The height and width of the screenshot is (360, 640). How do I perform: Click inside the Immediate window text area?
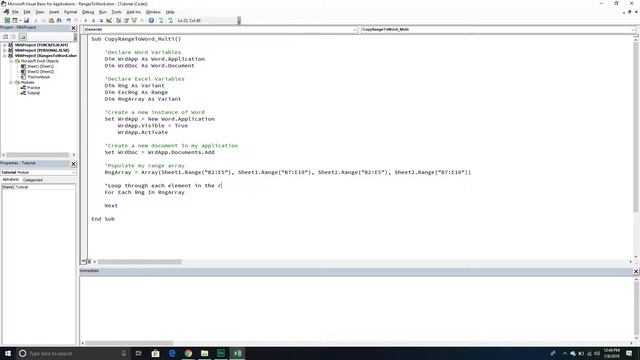pos(356,308)
